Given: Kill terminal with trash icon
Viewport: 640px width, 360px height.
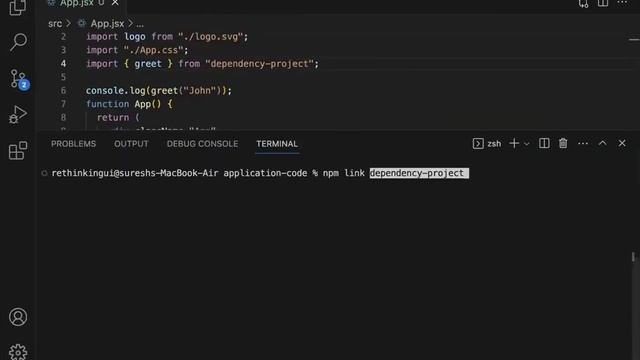Looking at the screenshot, I should point(563,143).
